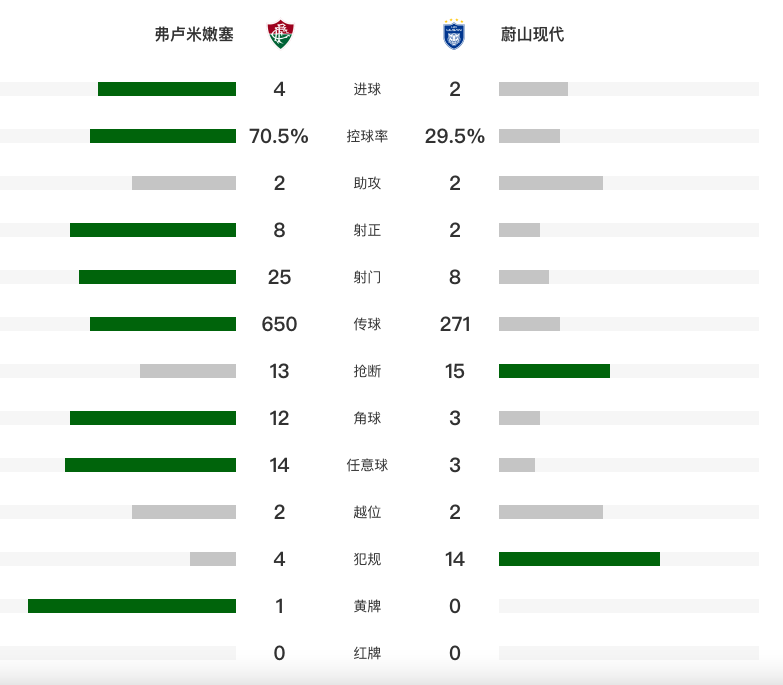
Task: Click the 650 passes value
Action: coord(279,324)
